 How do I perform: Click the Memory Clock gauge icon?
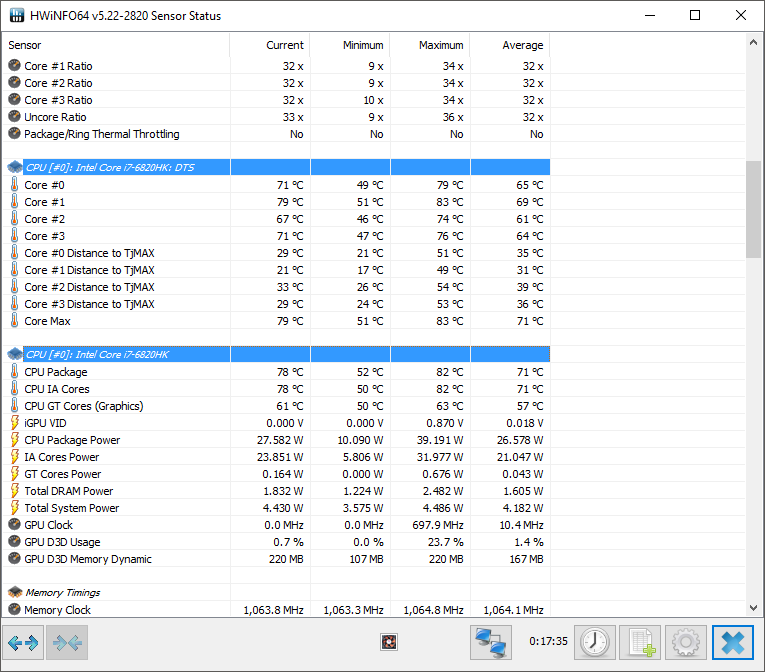[x=15, y=610]
